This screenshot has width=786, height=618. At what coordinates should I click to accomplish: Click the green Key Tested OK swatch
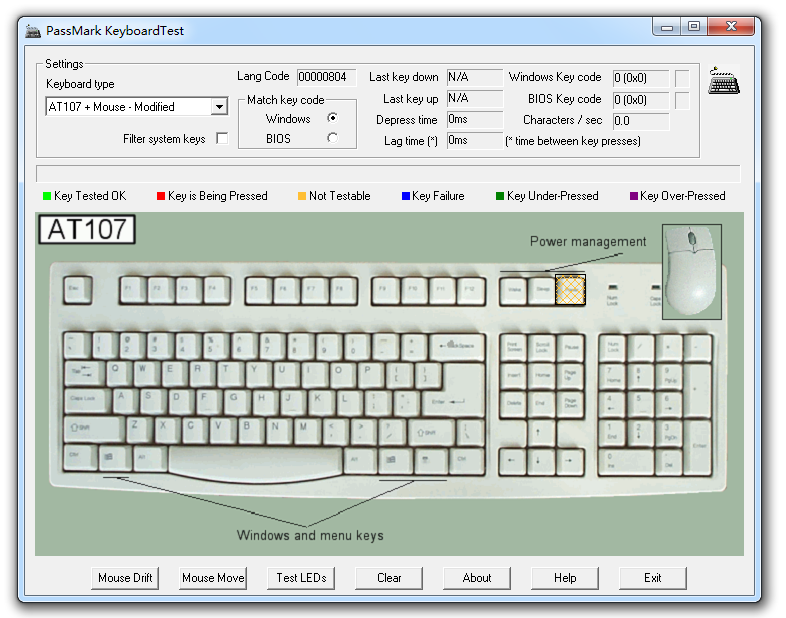46,196
